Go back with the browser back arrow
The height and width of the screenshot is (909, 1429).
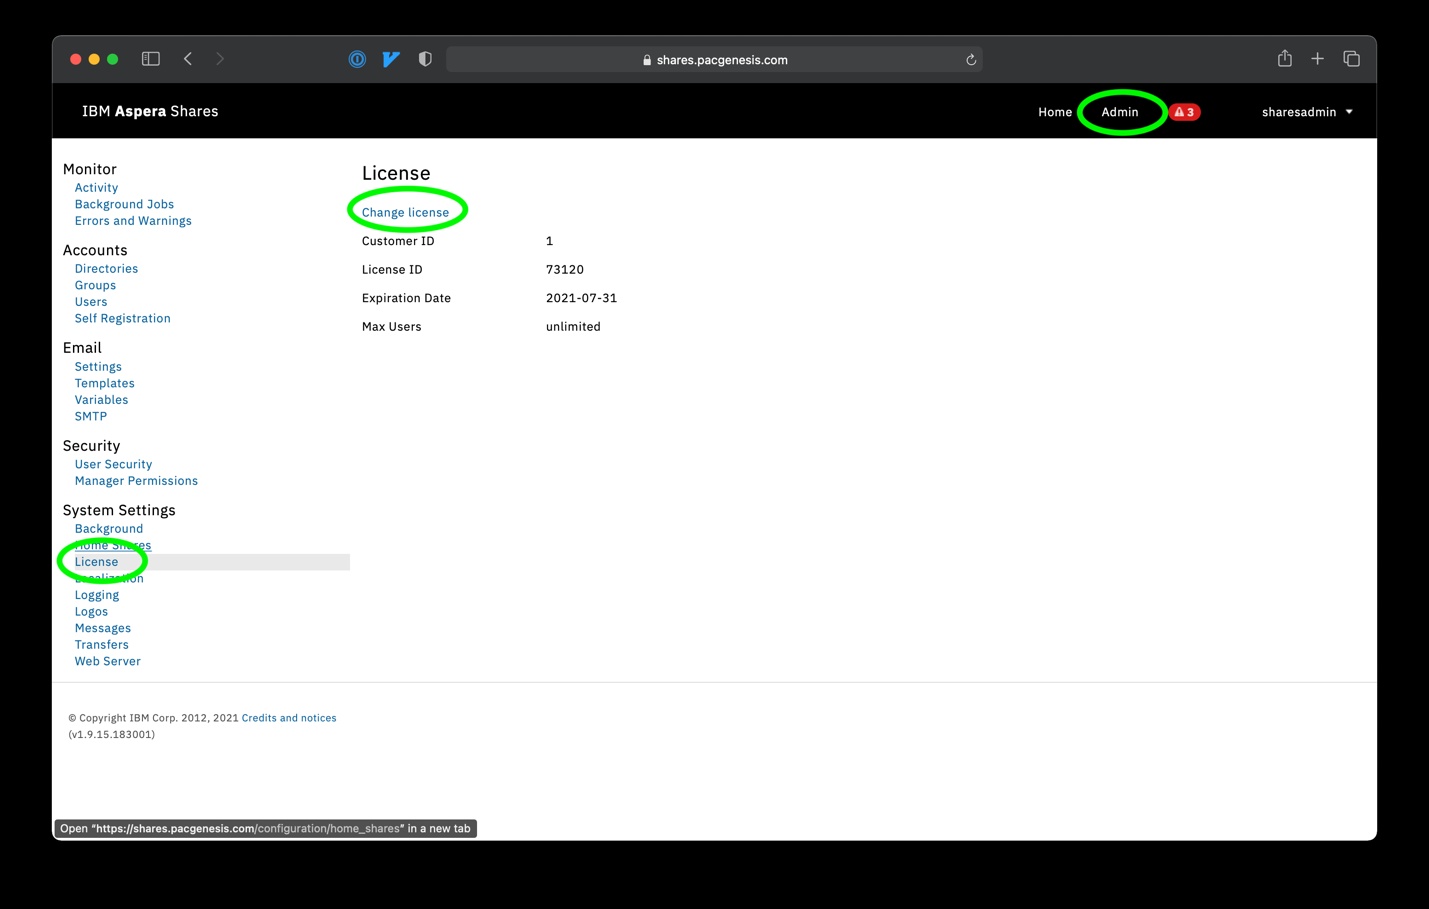click(188, 59)
